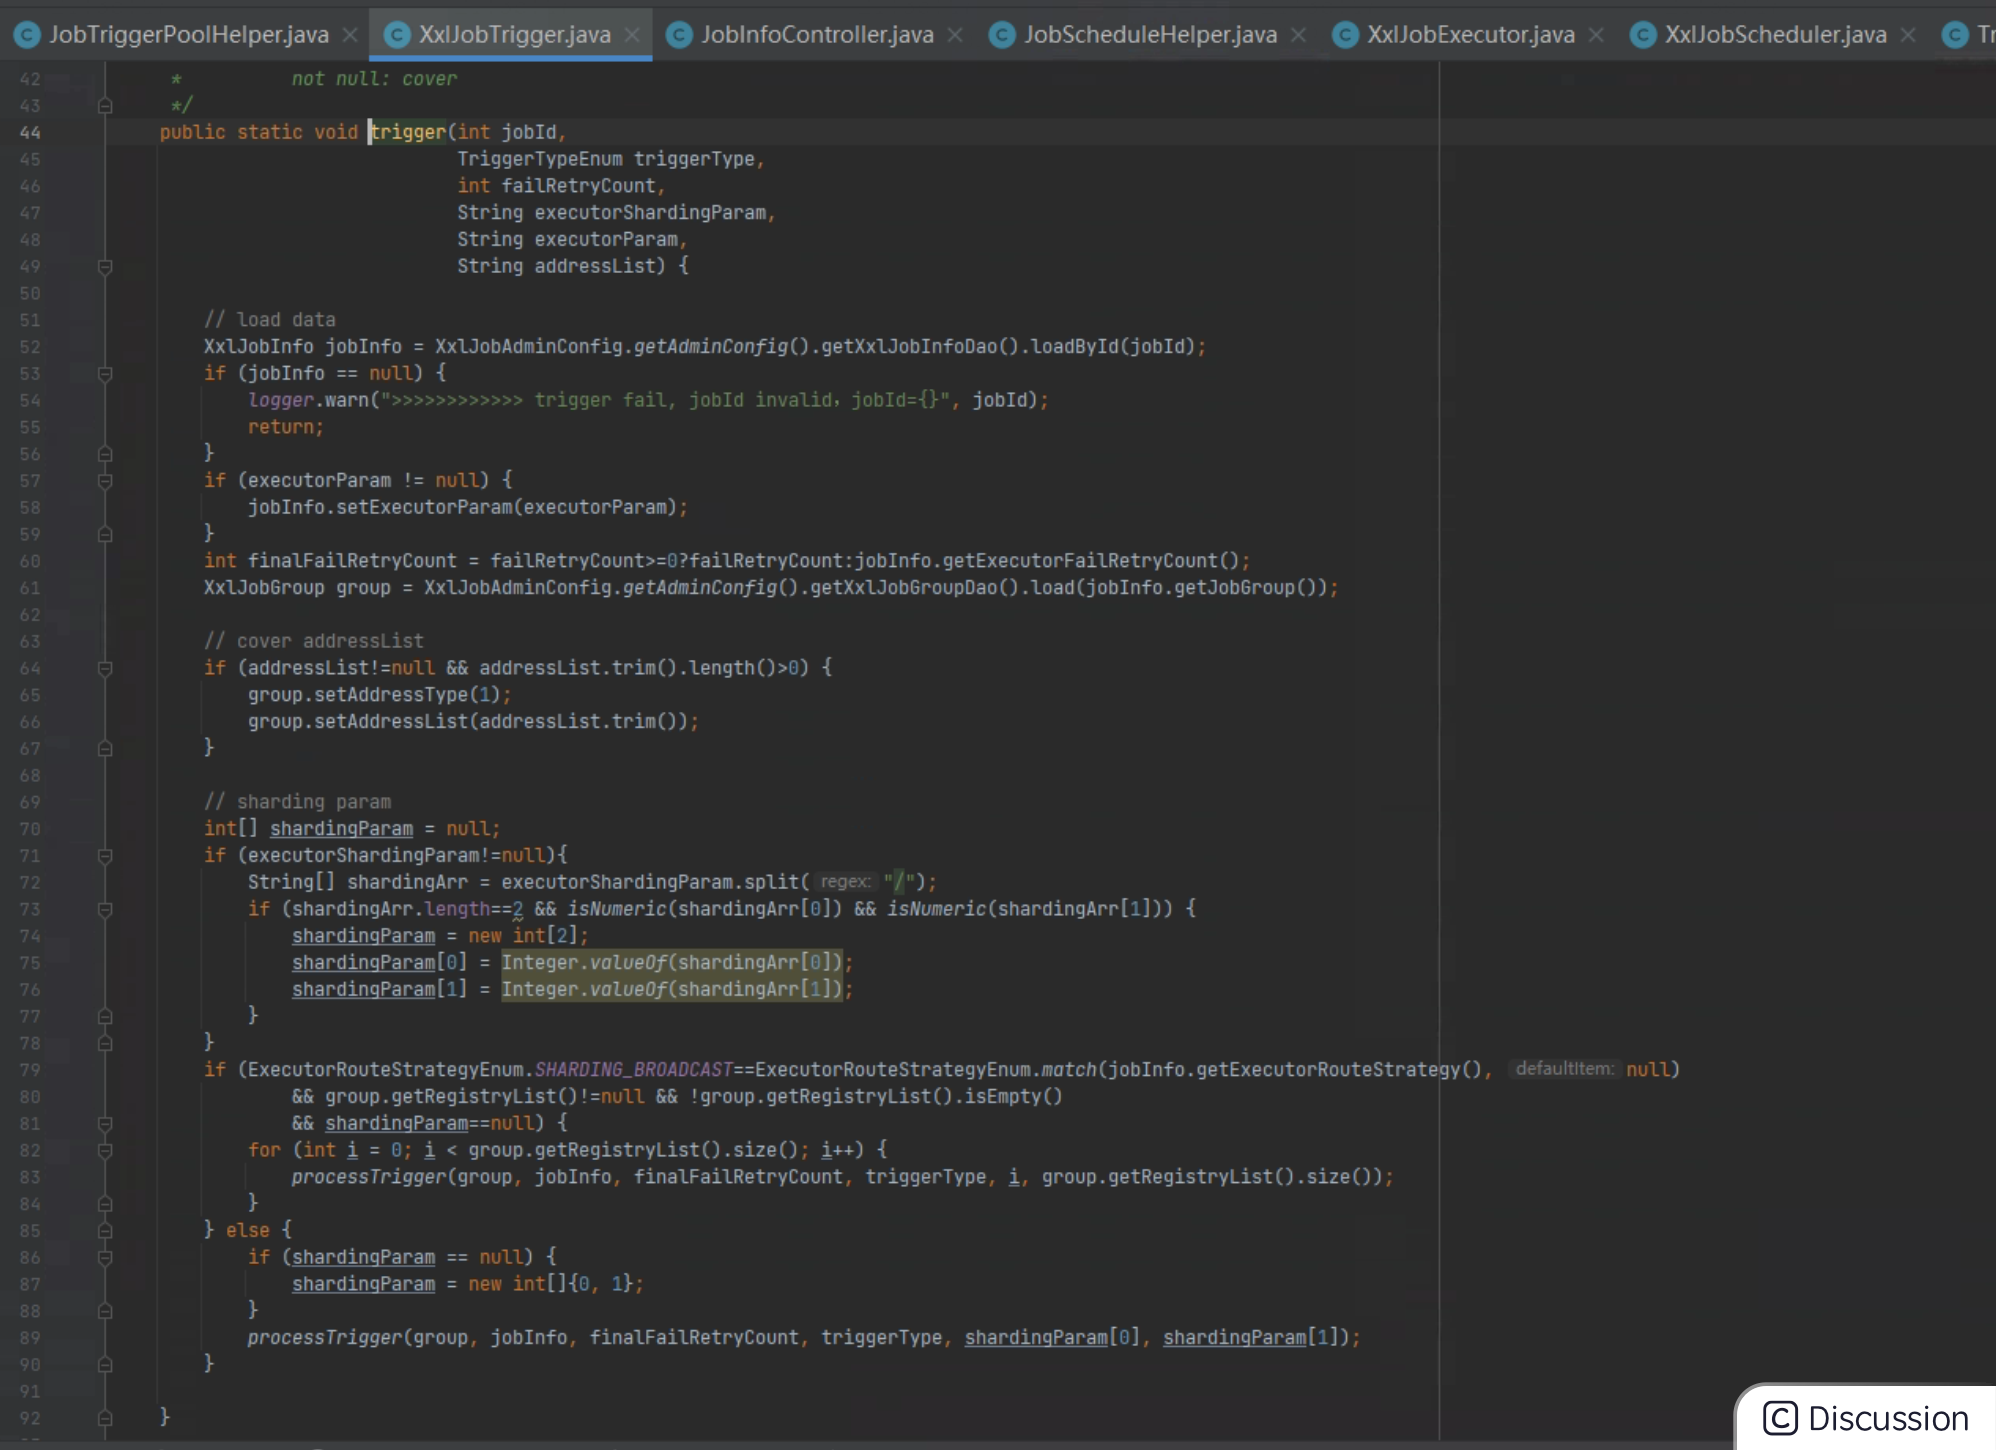Collapse jobInfo null check fold at line 53
Viewport: 1996px width, 1450px height.
click(x=105, y=373)
